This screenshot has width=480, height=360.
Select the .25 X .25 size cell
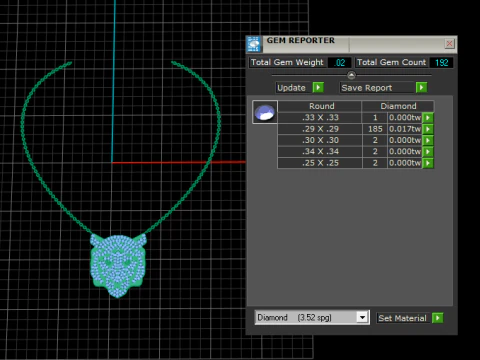click(320, 163)
